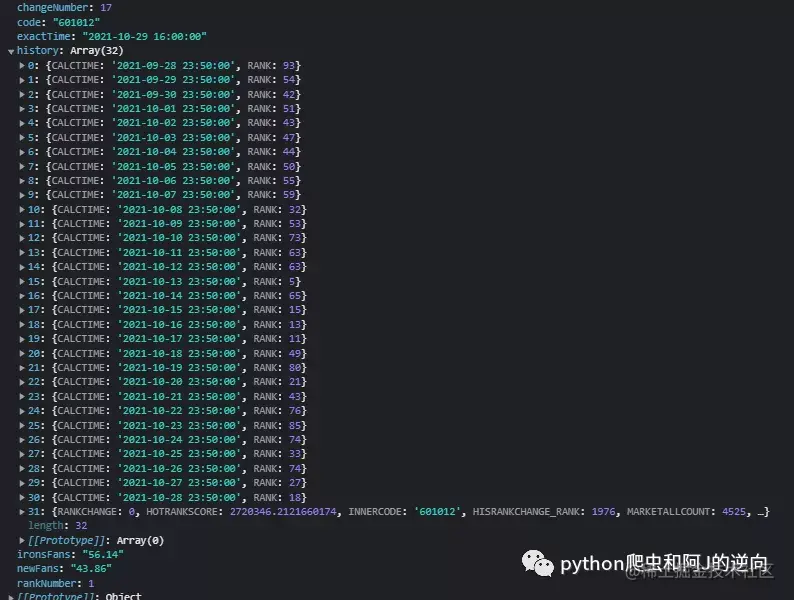The height and width of the screenshot is (600, 794).
Task: Expand history entry 0 dated 2021-09-28
Action: pyautogui.click(x=22, y=65)
